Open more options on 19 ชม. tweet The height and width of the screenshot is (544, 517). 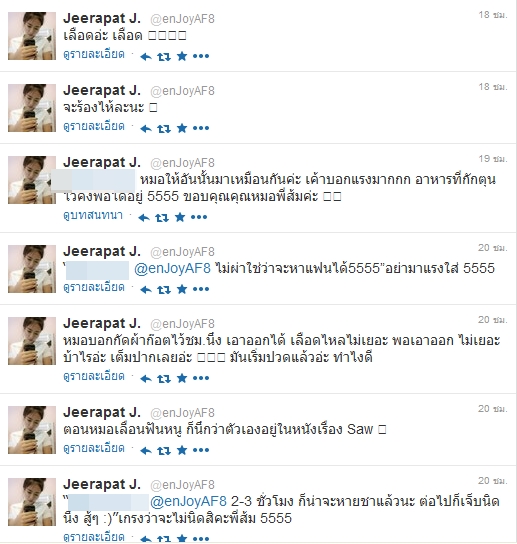point(199,218)
